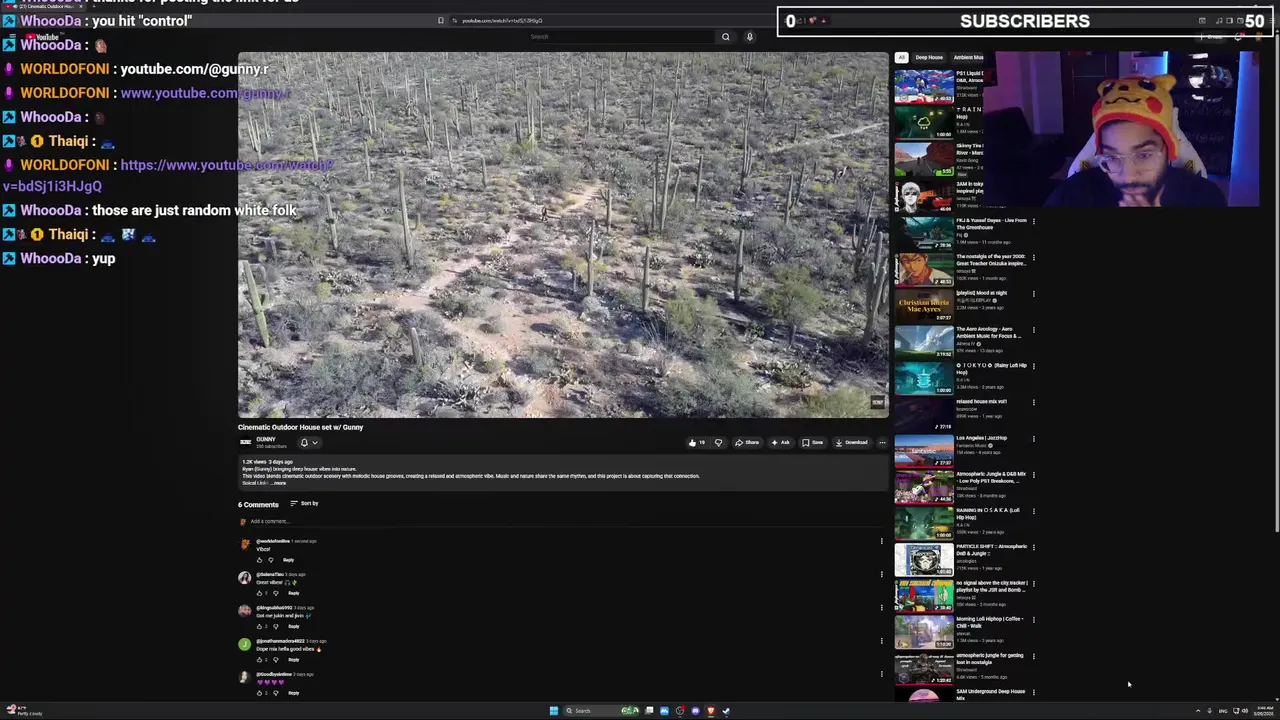The width and height of the screenshot is (1280, 720).
Task: Reply to 'Dope mix hella good vibes' comment
Action: [x=293, y=660]
